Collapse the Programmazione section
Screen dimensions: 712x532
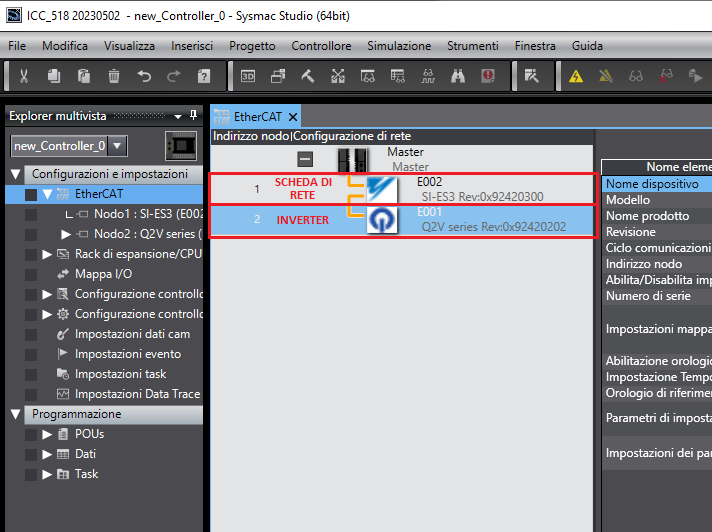tap(15, 414)
